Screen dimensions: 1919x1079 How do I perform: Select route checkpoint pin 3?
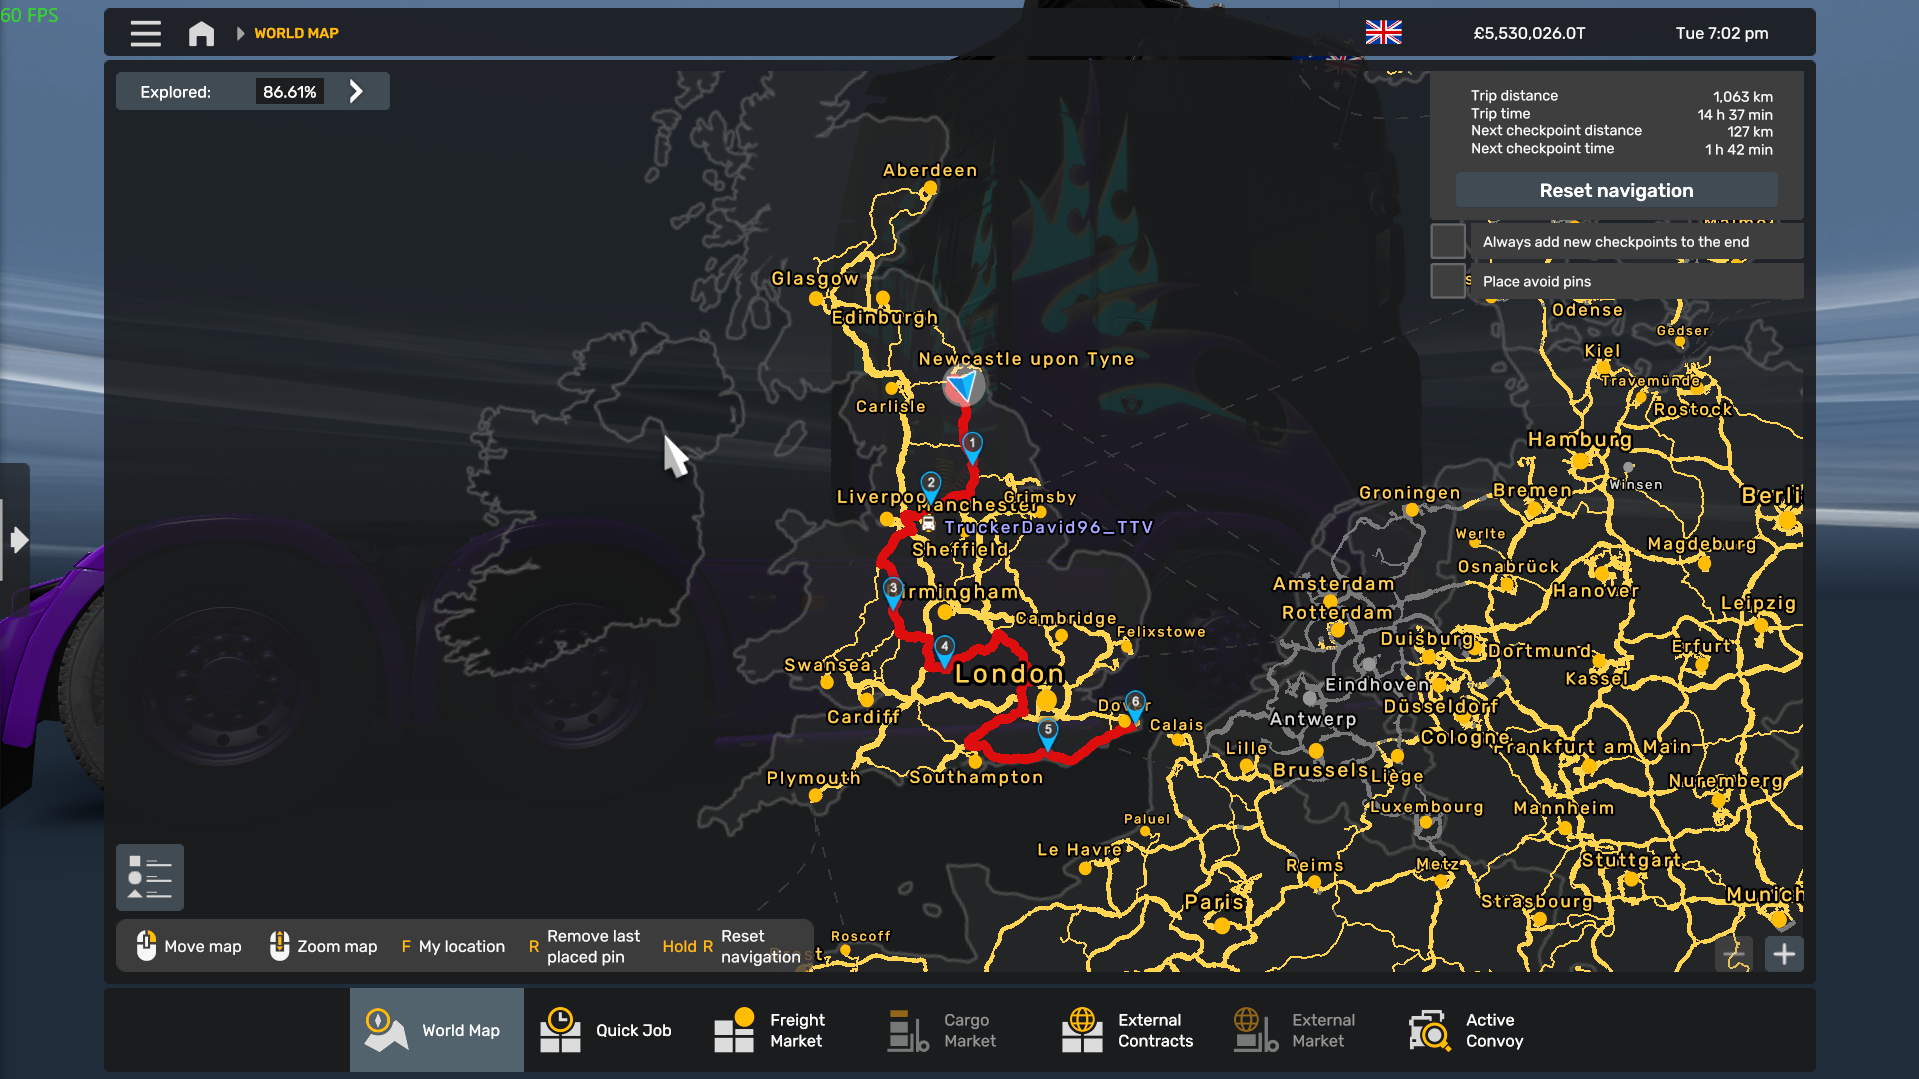[893, 592]
